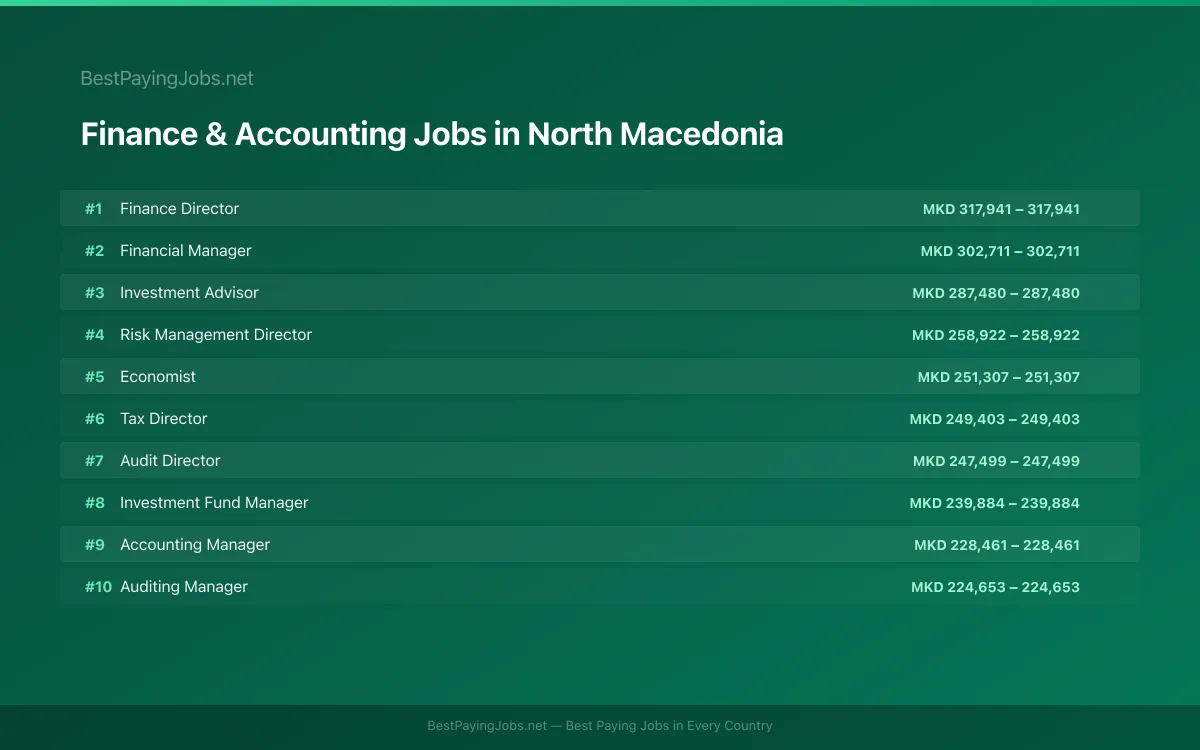Click the #9 rank number
The height and width of the screenshot is (750, 1200).
[x=94, y=545]
